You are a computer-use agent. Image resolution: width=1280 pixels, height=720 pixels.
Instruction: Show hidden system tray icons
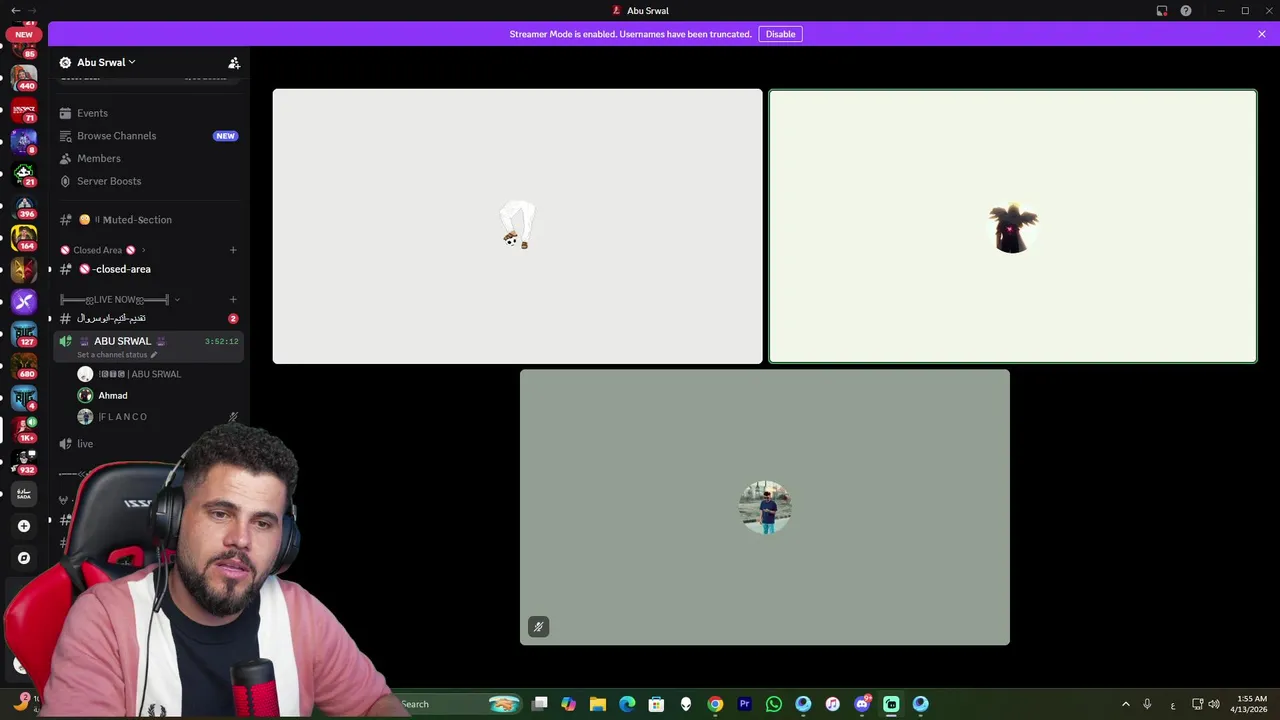[1125, 704]
